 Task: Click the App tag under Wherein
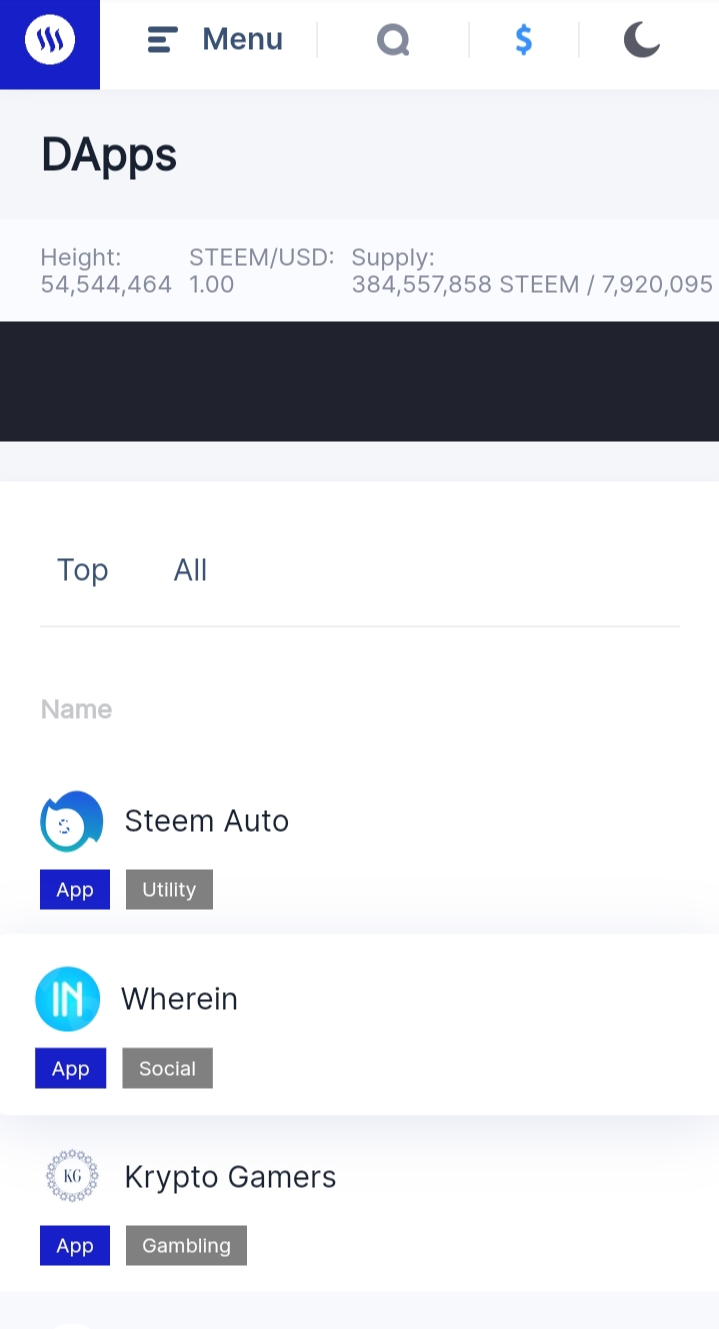point(71,1068)
